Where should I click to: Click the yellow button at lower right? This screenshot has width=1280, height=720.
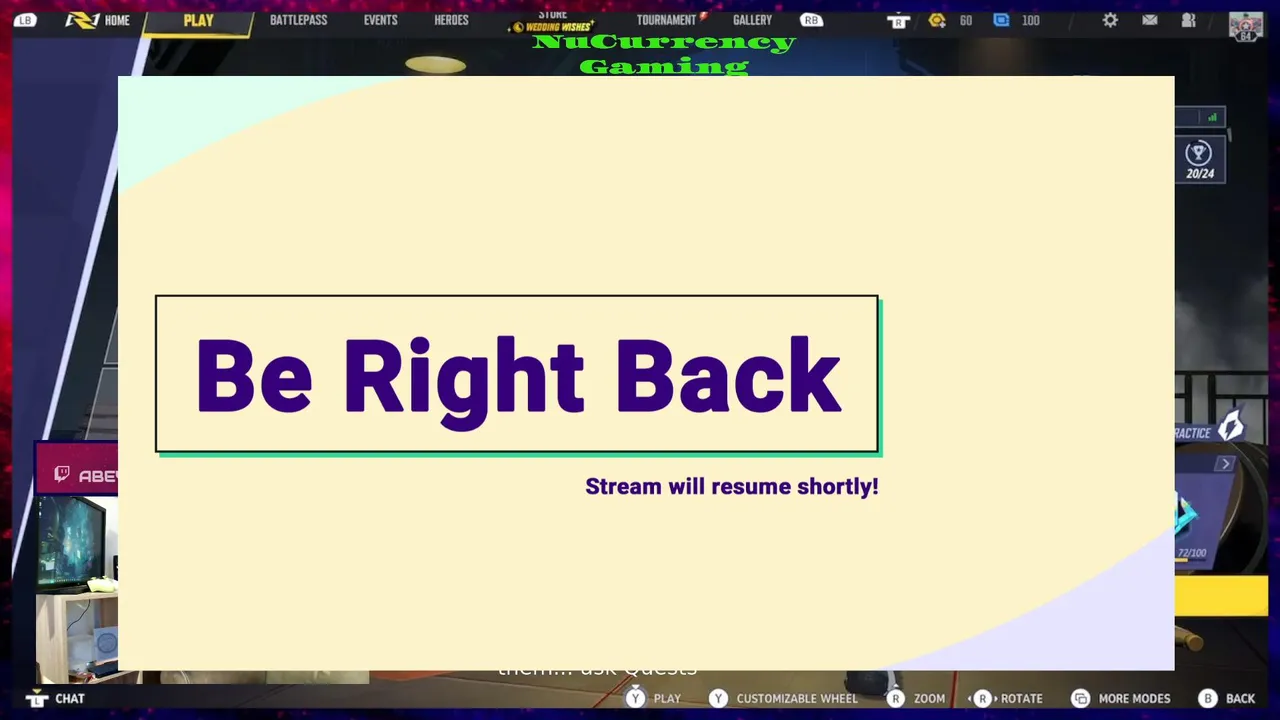click(1221, 596)
